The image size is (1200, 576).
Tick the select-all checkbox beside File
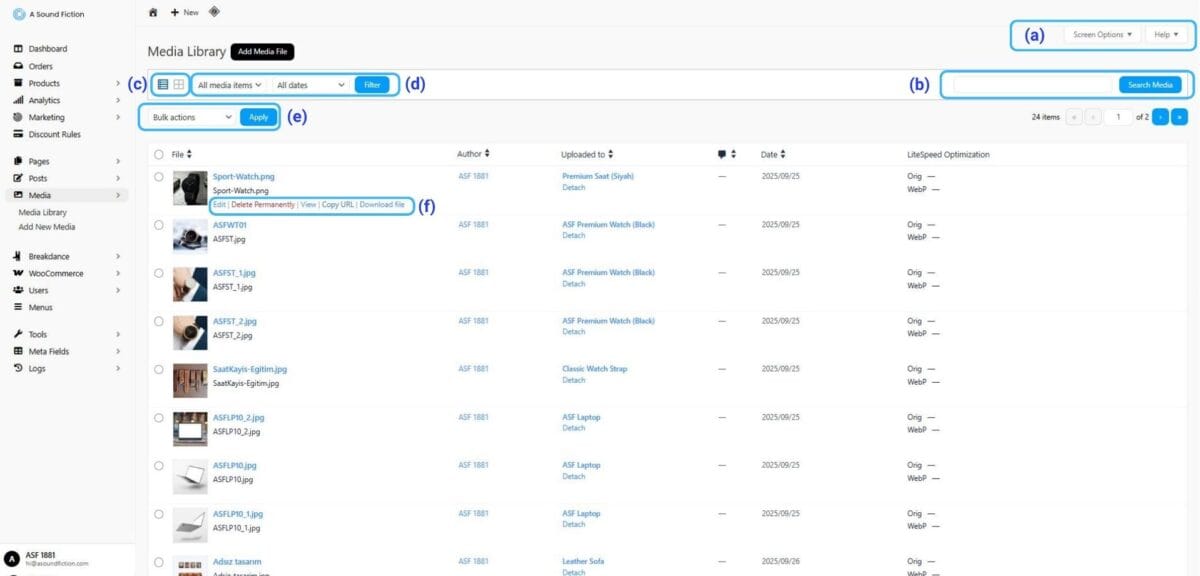pos(158,154)
